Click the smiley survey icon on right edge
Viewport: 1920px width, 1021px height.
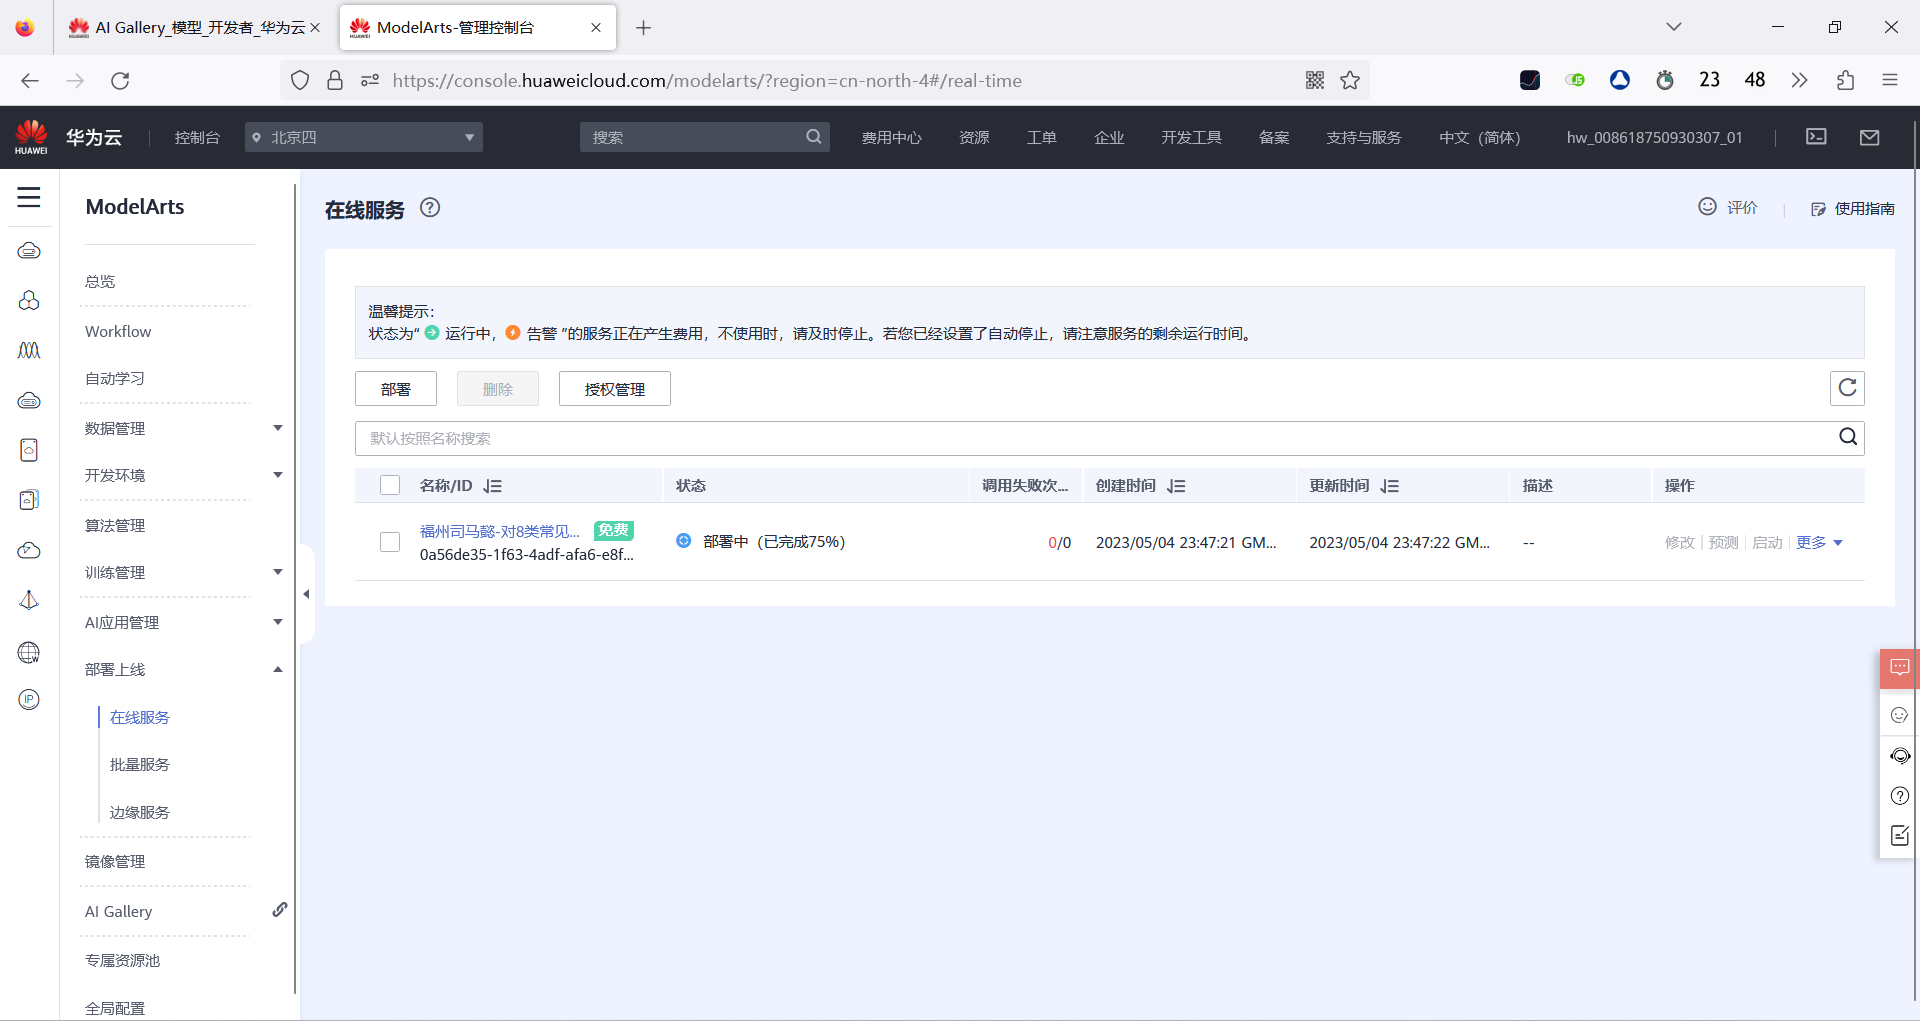[1899, 714]
